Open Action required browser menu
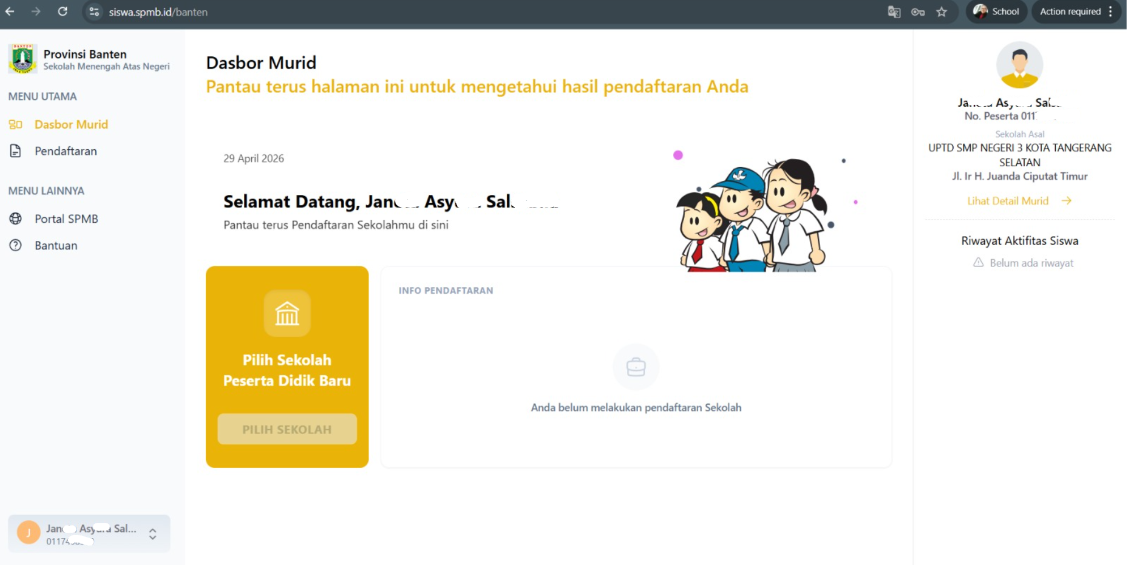Image resolution: width=1127 pixels, height=565 pixels. click(x=1076, y=12)
